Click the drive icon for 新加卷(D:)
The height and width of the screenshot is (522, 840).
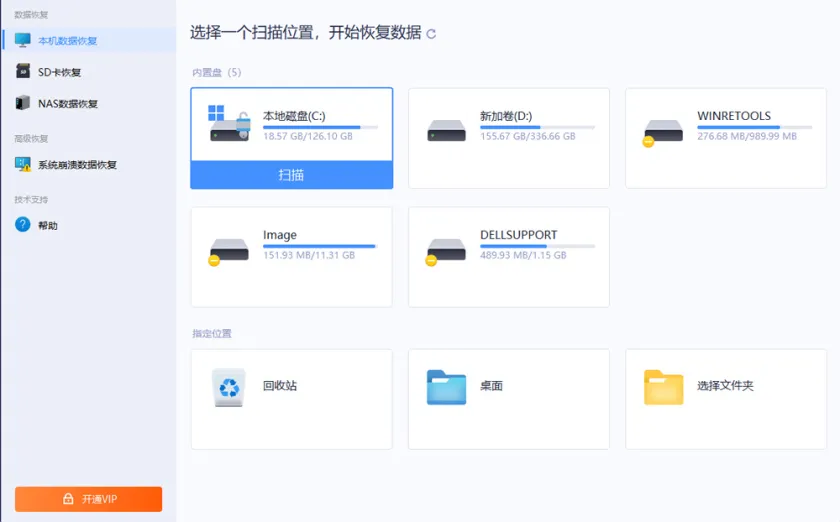tap(446, 130)
